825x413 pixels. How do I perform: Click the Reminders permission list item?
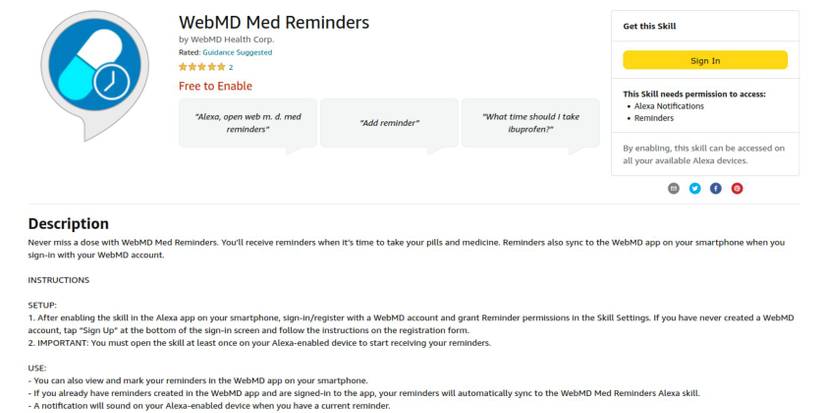tap(655, 117)
